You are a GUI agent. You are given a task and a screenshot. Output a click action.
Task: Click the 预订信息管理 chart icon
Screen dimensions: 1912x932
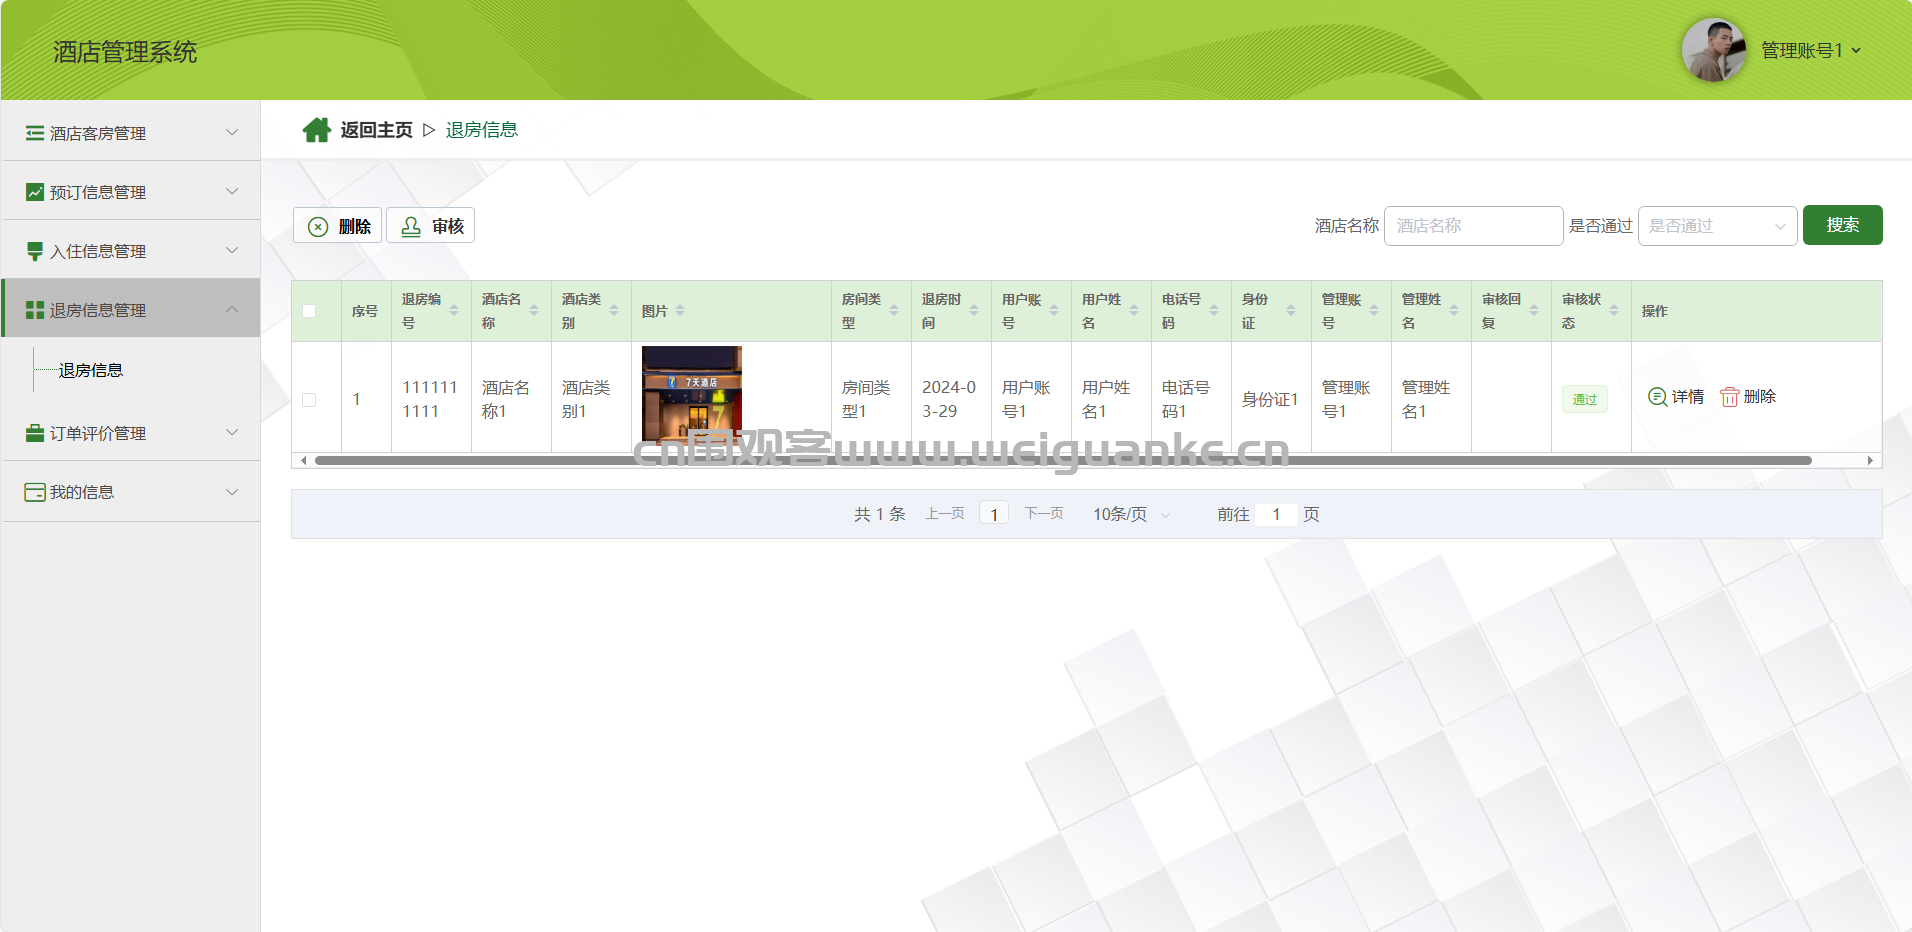point(35,192)
